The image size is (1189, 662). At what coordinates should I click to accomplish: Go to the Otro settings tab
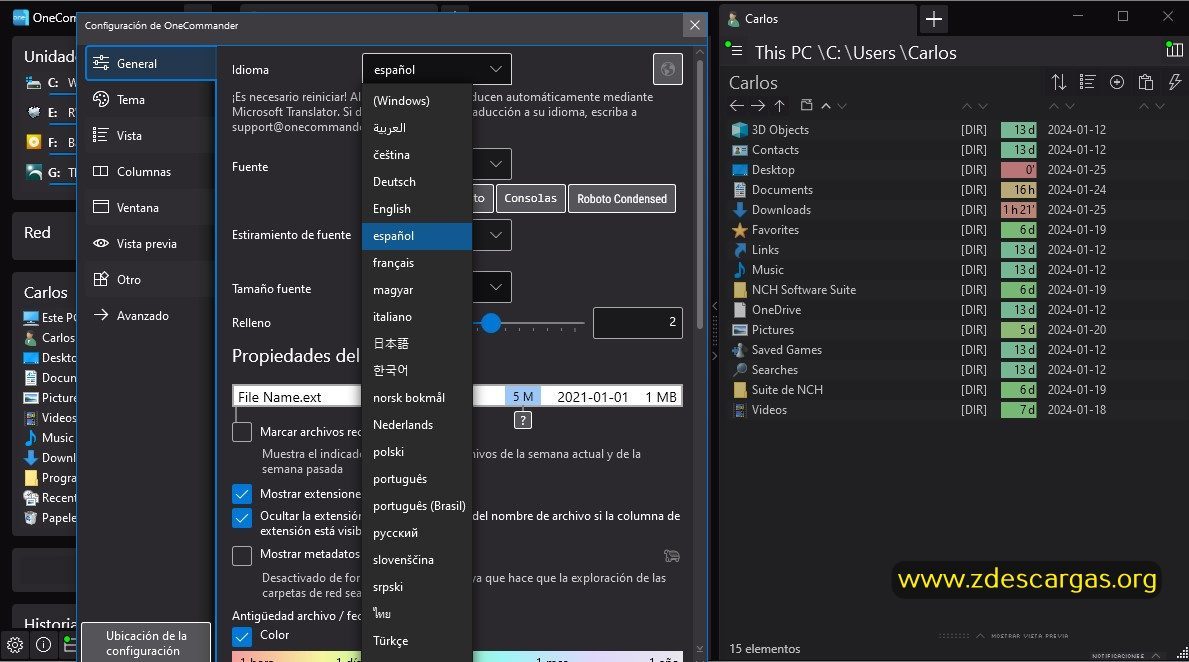click(150, 279)
